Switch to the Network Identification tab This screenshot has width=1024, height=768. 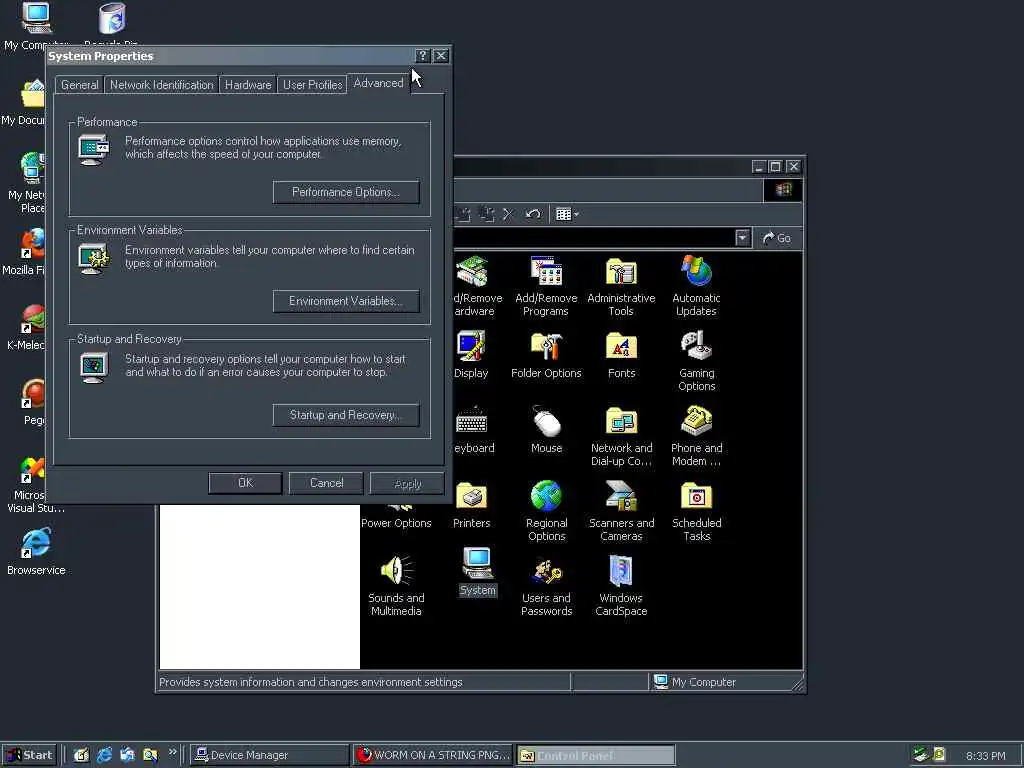161,85
